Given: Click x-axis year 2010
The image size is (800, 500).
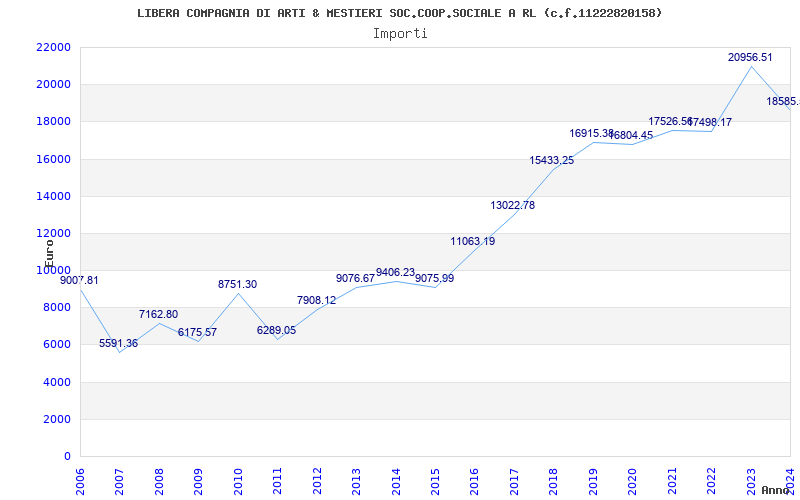Looking at the screenshot, I should click(238, 481).
